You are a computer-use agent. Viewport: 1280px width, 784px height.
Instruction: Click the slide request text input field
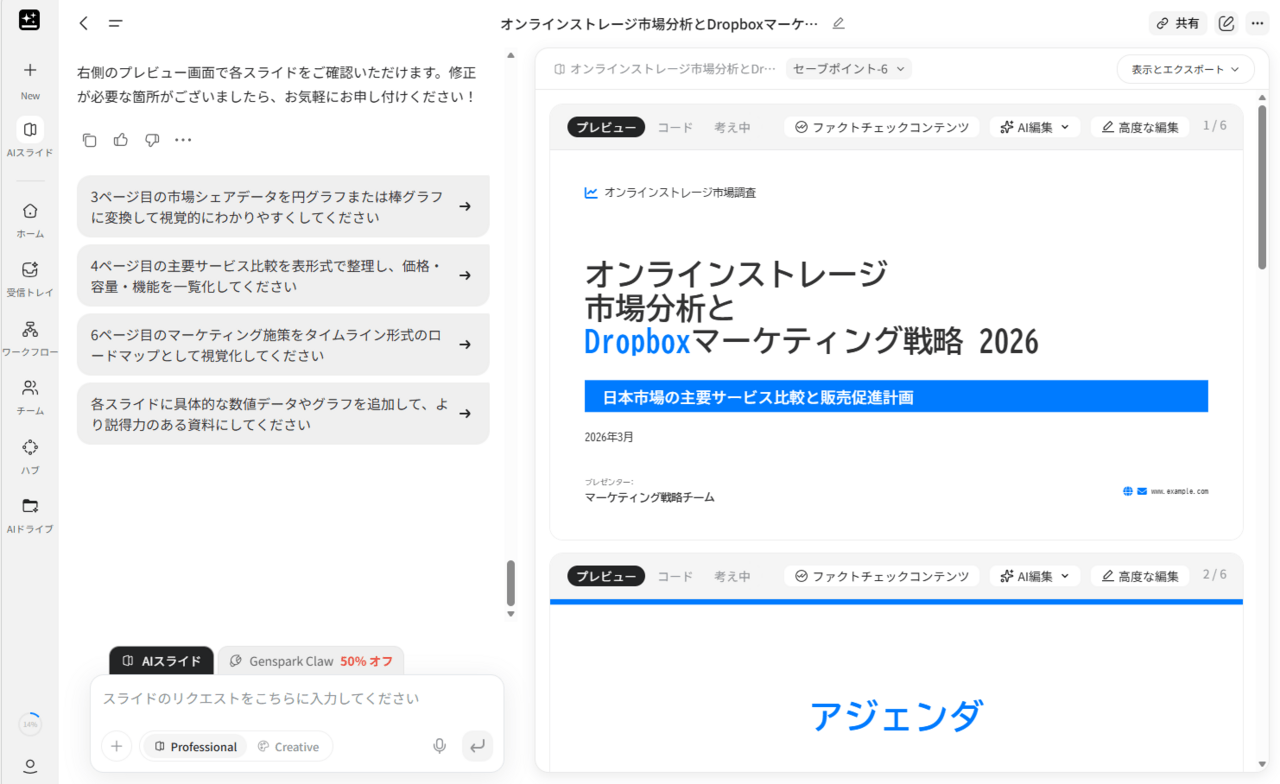[x=296, y=698]
